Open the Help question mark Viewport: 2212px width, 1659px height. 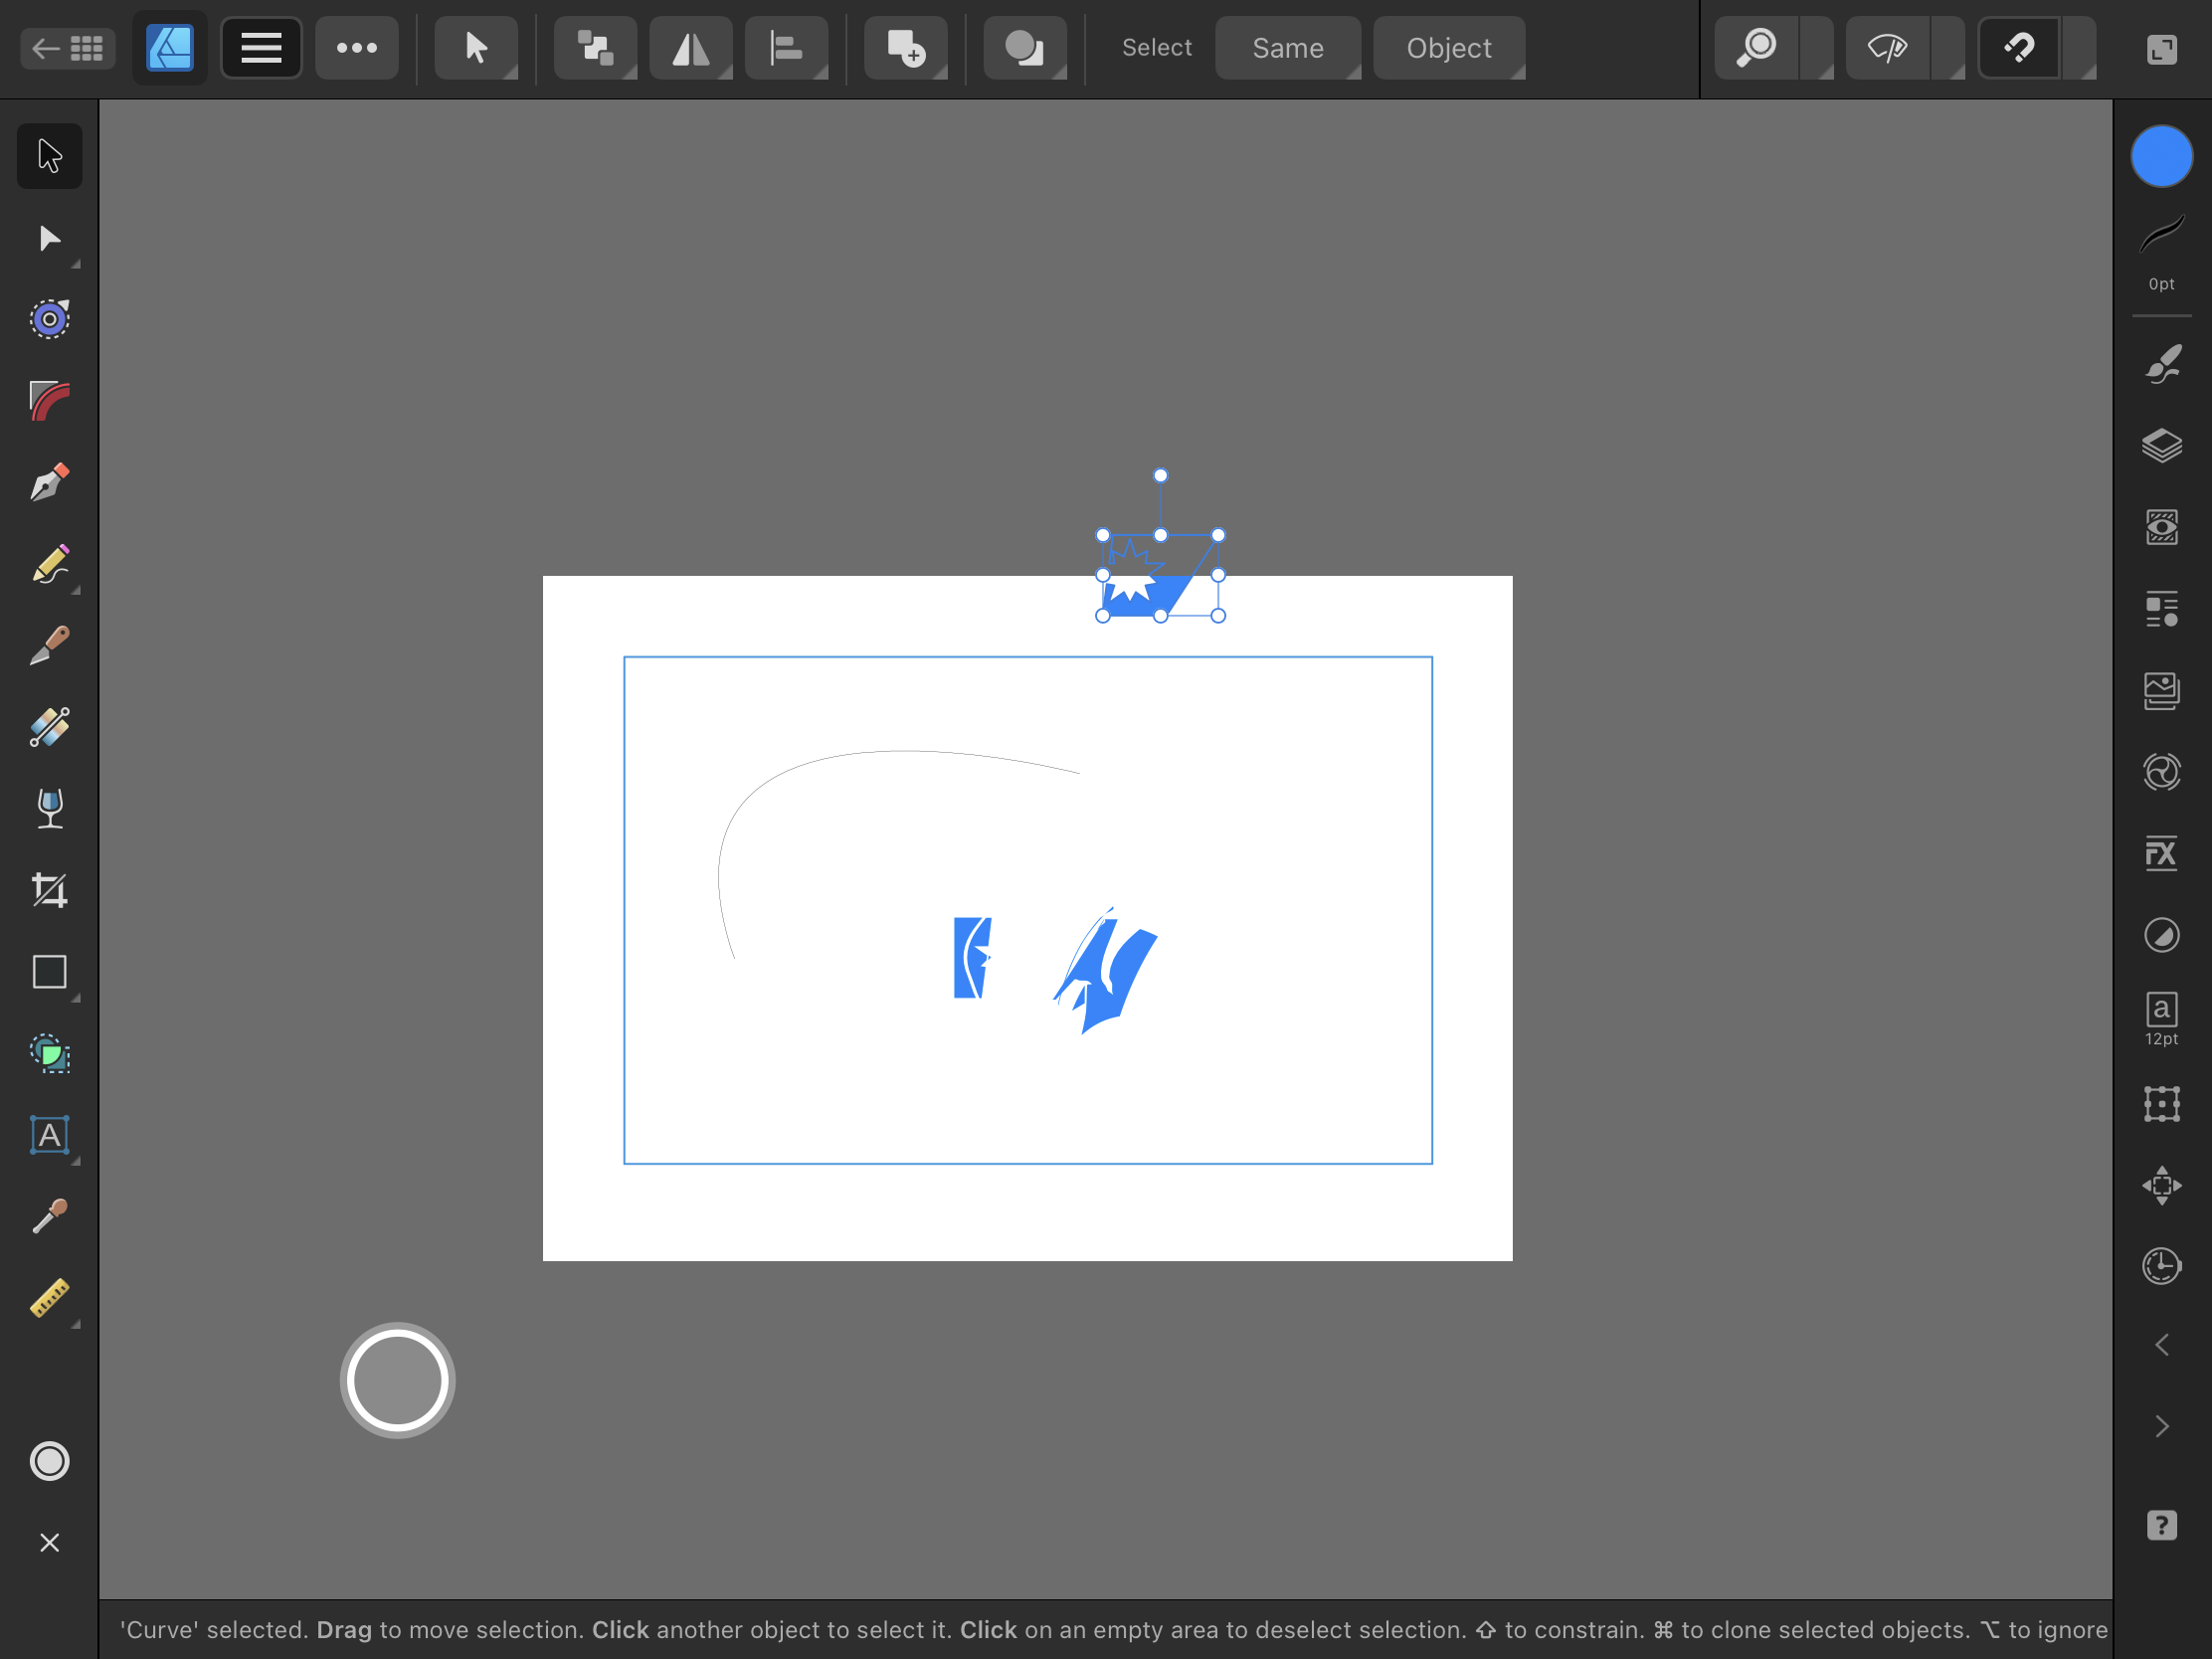[2161, 1526]
